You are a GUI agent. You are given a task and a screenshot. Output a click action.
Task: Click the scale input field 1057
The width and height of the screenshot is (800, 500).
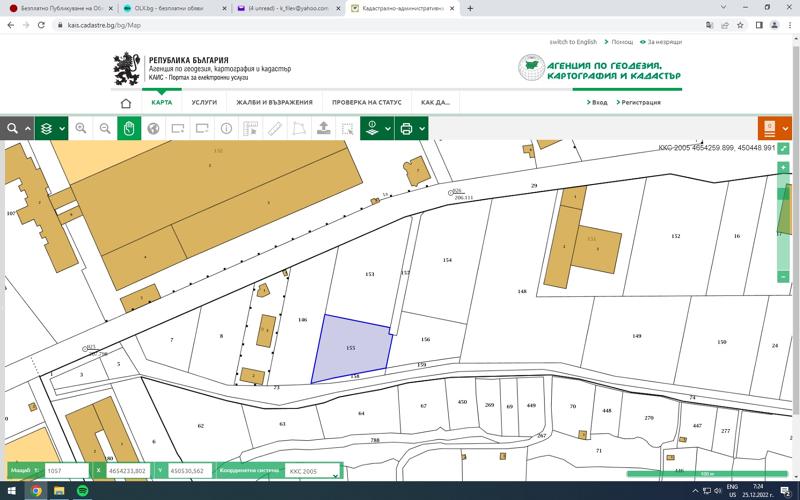pyautogui.click(x=67, y=471)
